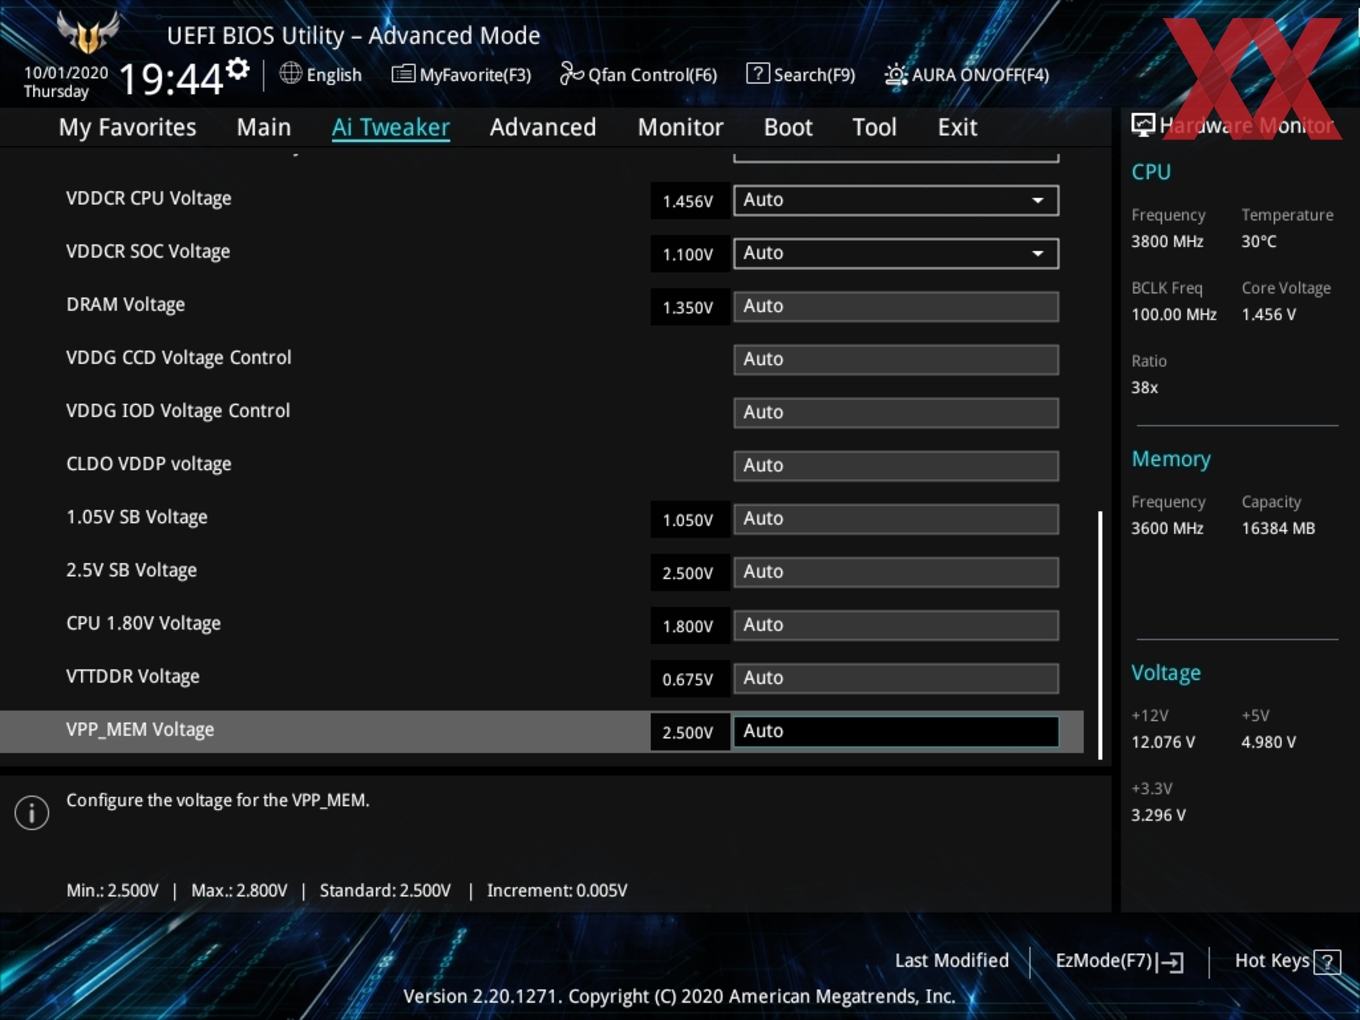The image size is (1360, 1020).
Task: Select the CPU 1.80V Voltage label
Action: point(143,623)
